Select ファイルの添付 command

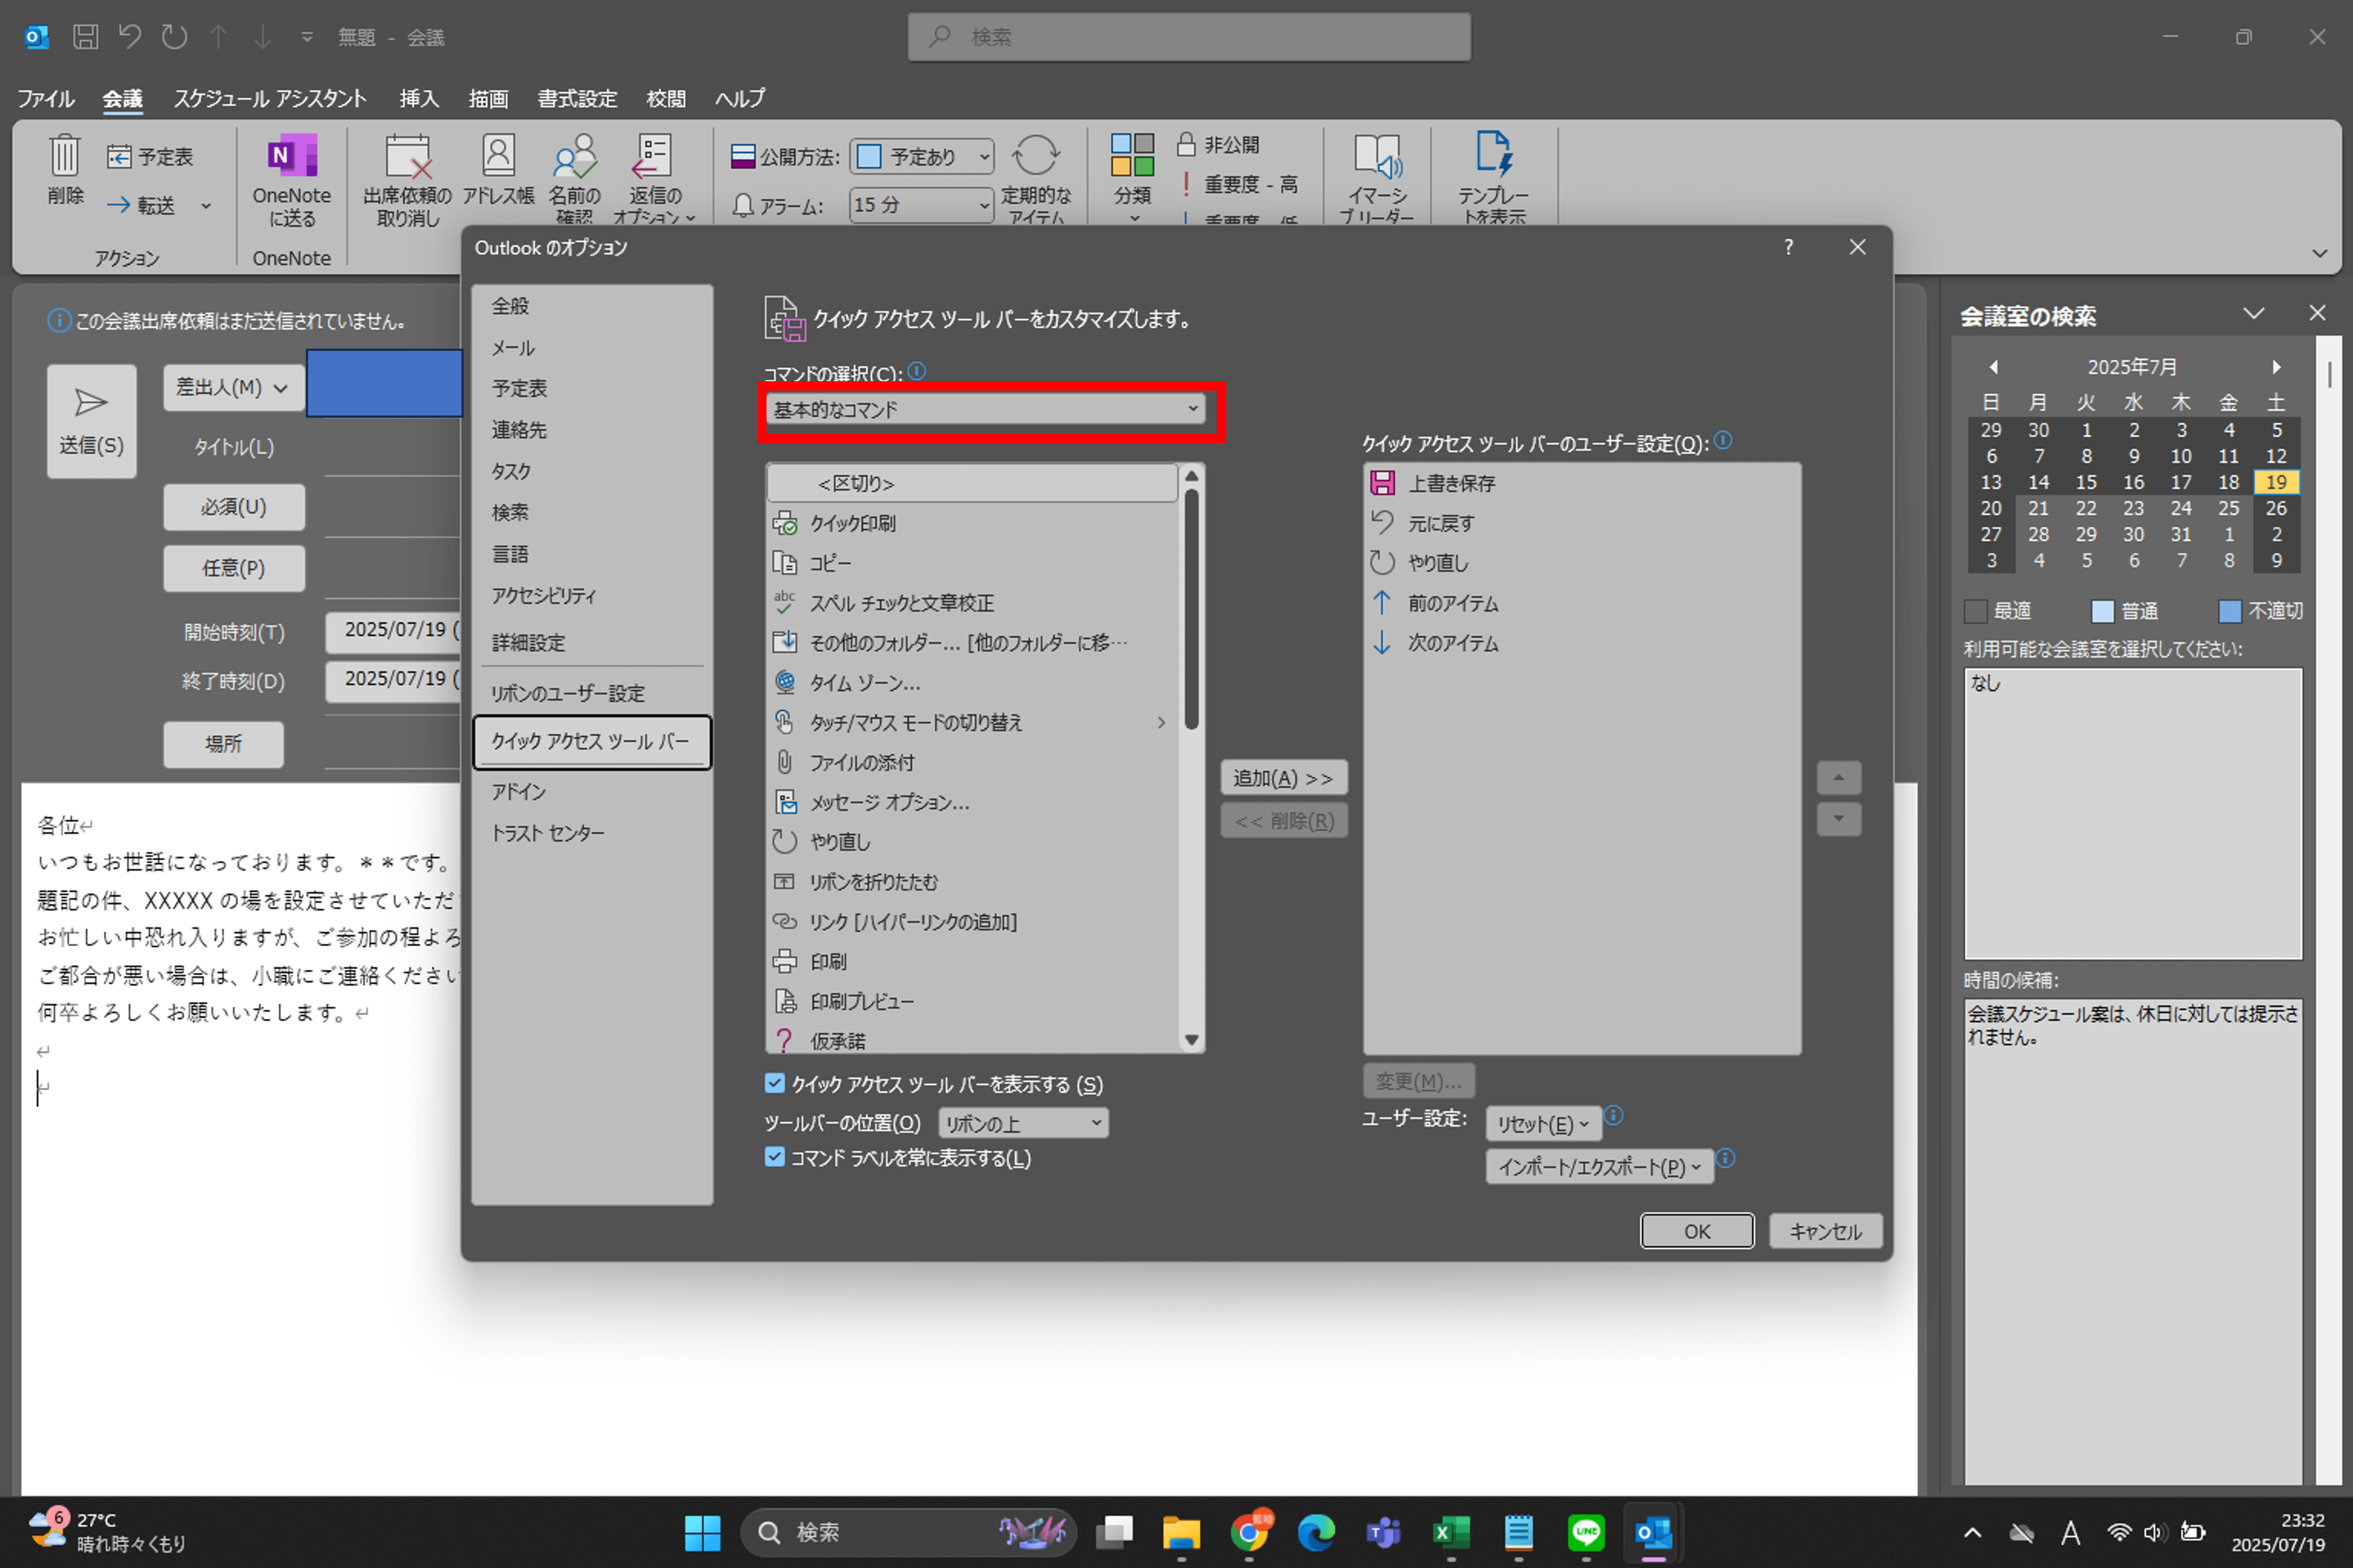click(972, 763)
